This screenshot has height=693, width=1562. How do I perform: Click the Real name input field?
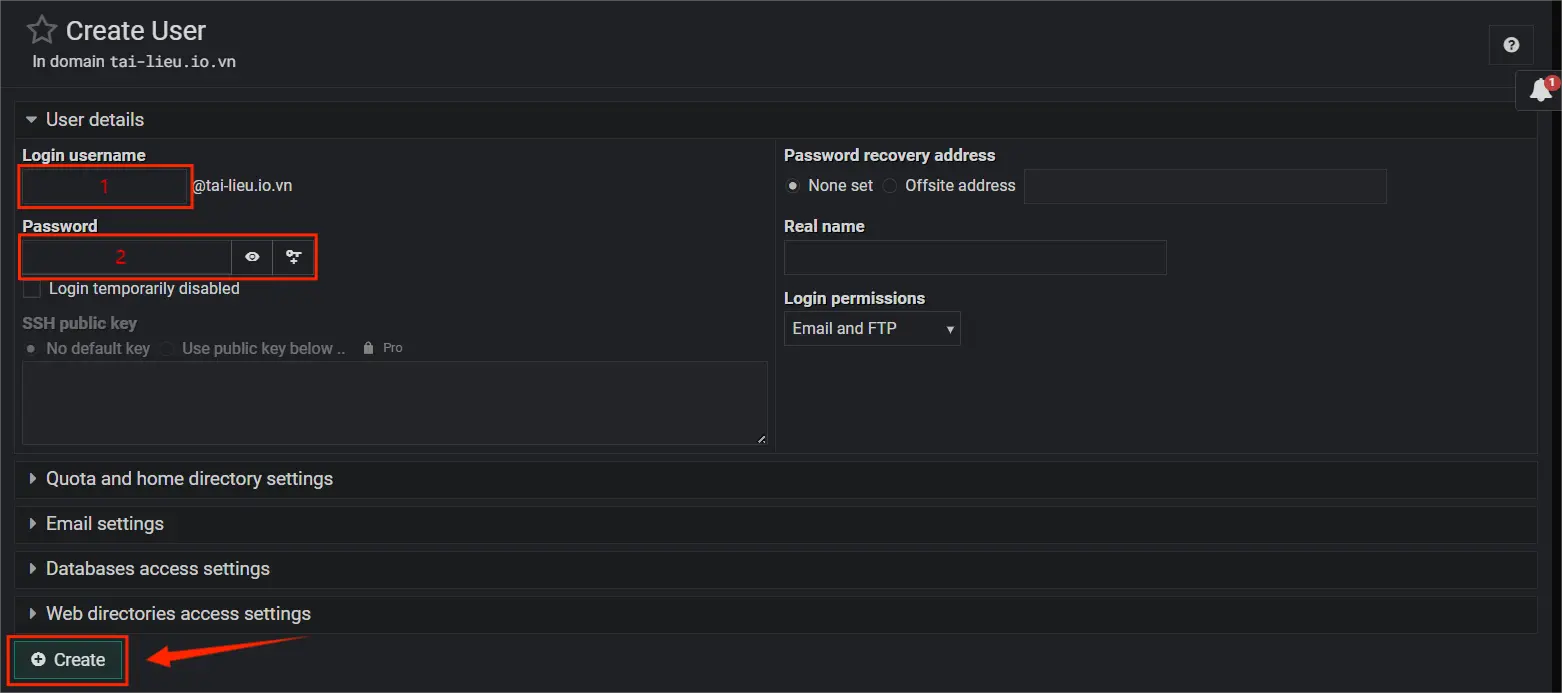[974, 257]
